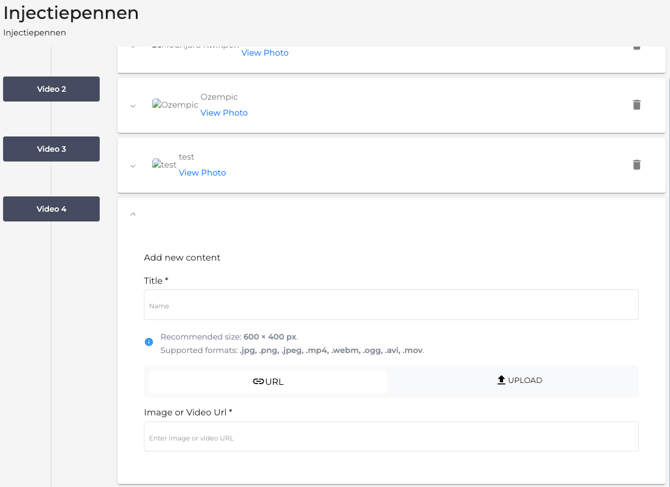This screenshot has height=487, width=670.
Task: Select the UPLOAD tab
Action: point(519,381)
